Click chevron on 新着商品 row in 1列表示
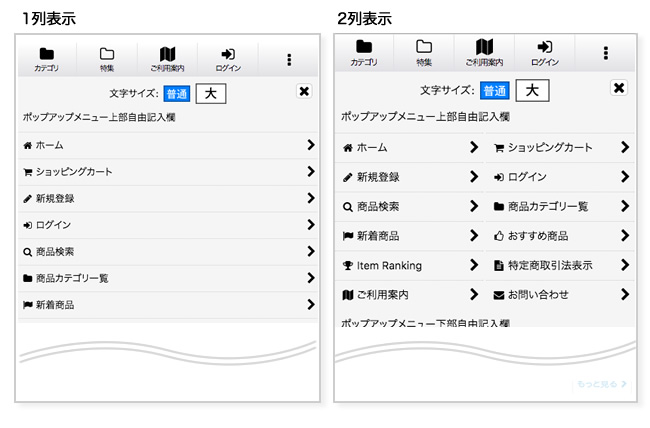The height and width of the screenshot is (428, 650). (x=311, y=304)
